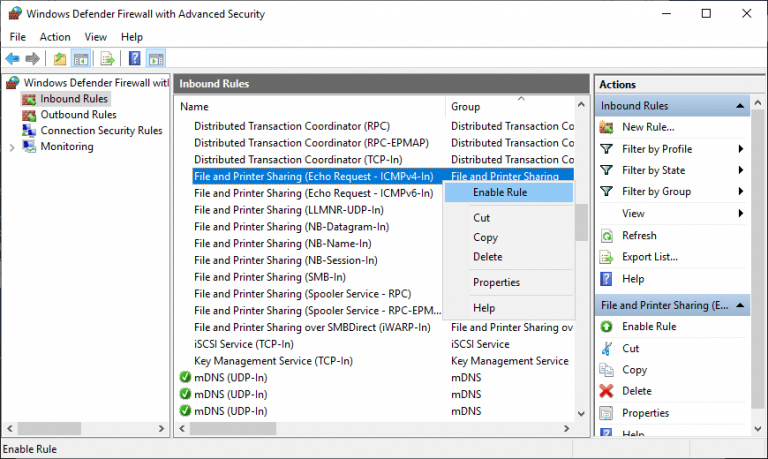Click the green Enable Rule icon in Actions
Viewport: 768px width, 459px height.
[606, 327]
